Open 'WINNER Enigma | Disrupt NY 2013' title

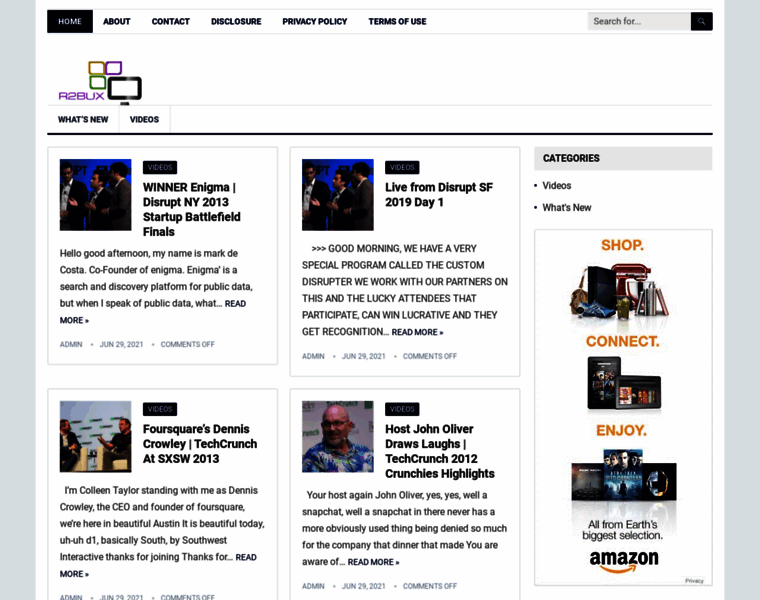coord(192,209)
